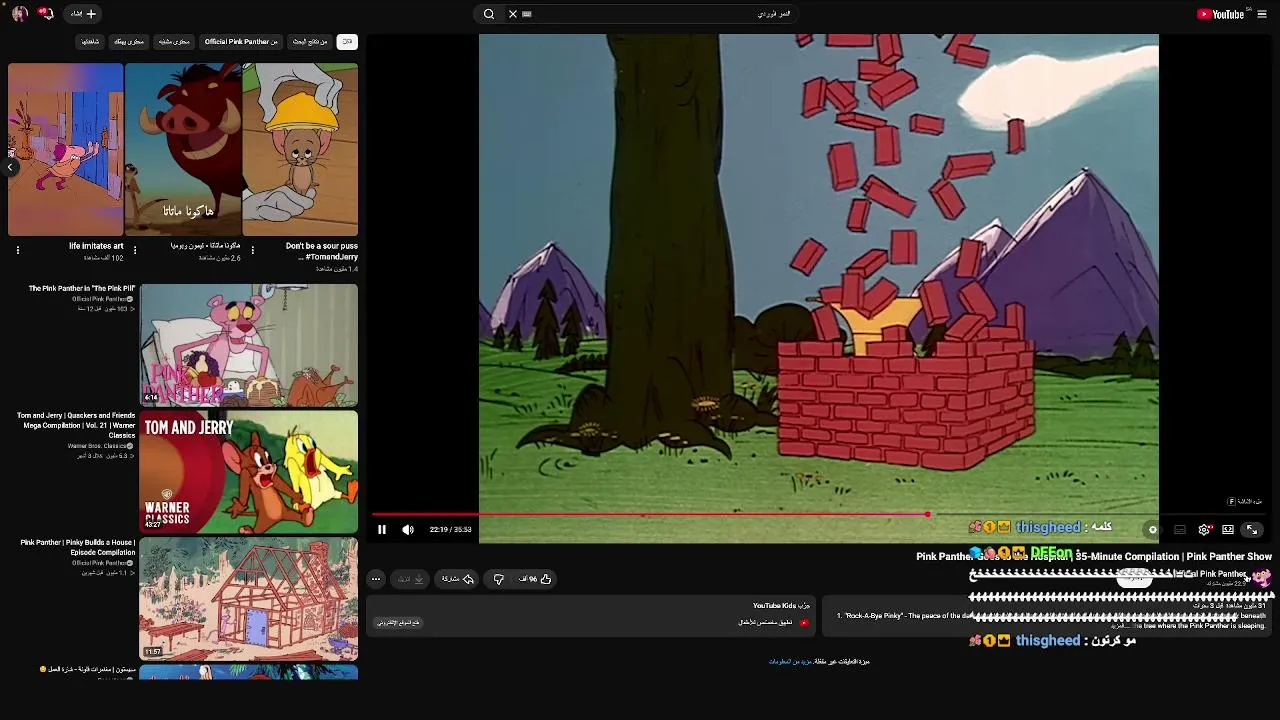The height and width of the screenshot is (720, 1280).
Task: Like the video with the thumbs up
Action: tap(536, 579)
